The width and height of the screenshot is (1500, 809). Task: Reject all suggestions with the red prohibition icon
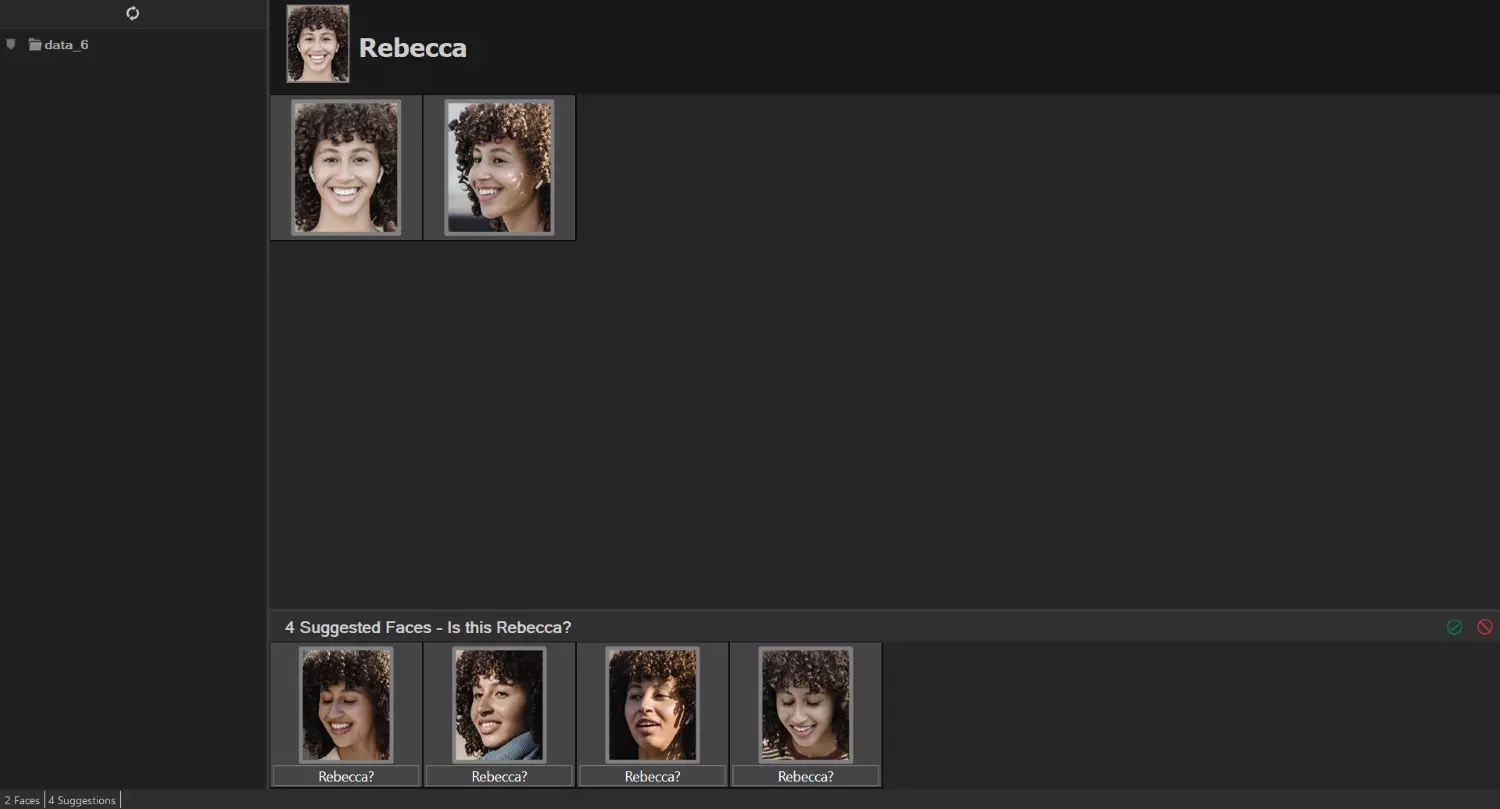pos(1484,627)
